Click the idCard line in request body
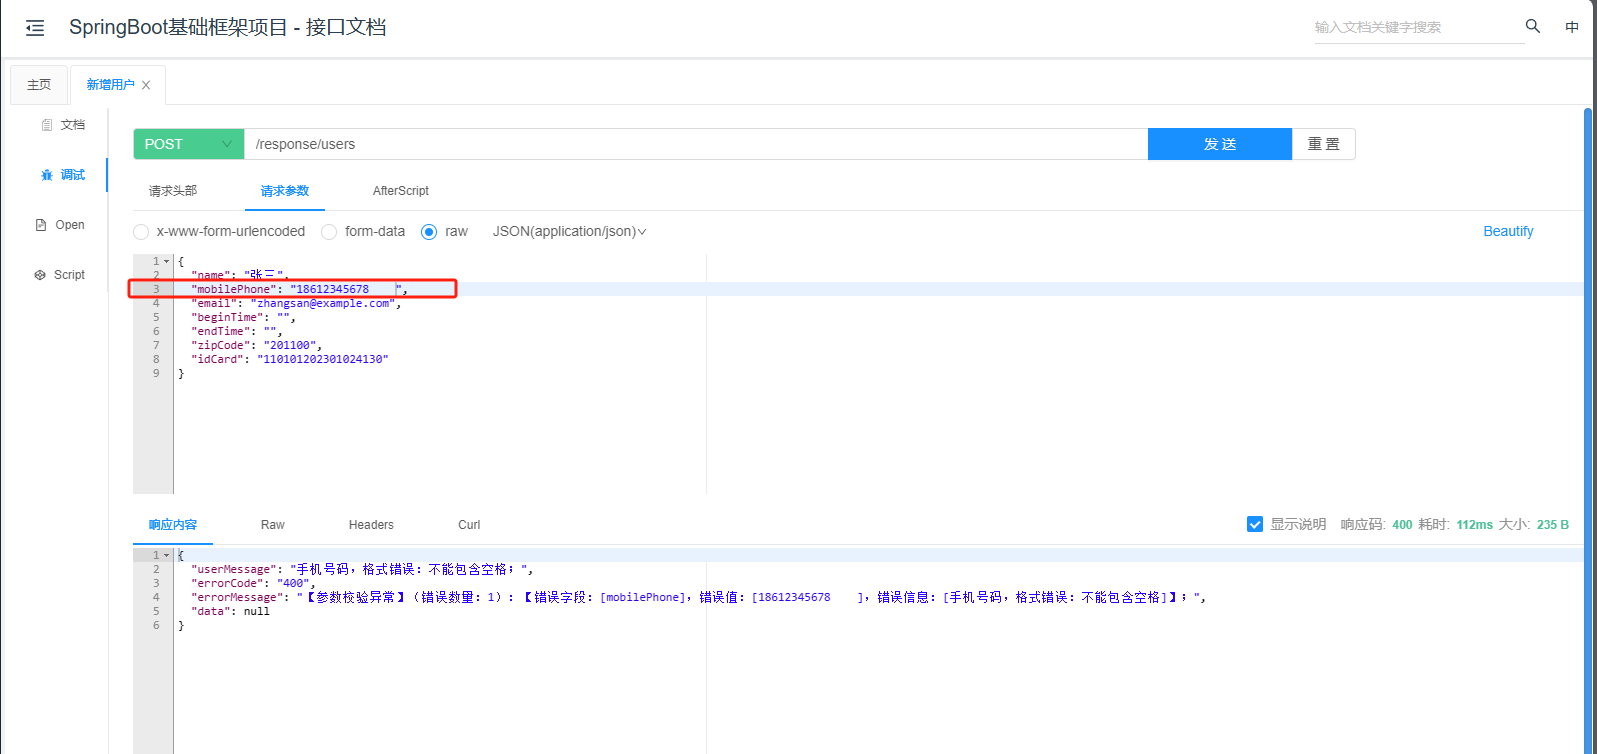1597x754 pixels. pos(290,359)
